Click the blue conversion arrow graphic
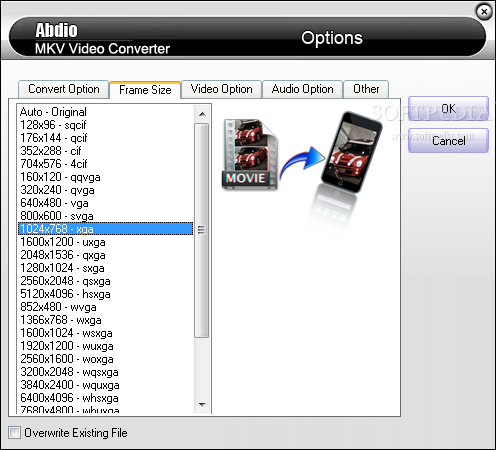 tap(301, 162)
